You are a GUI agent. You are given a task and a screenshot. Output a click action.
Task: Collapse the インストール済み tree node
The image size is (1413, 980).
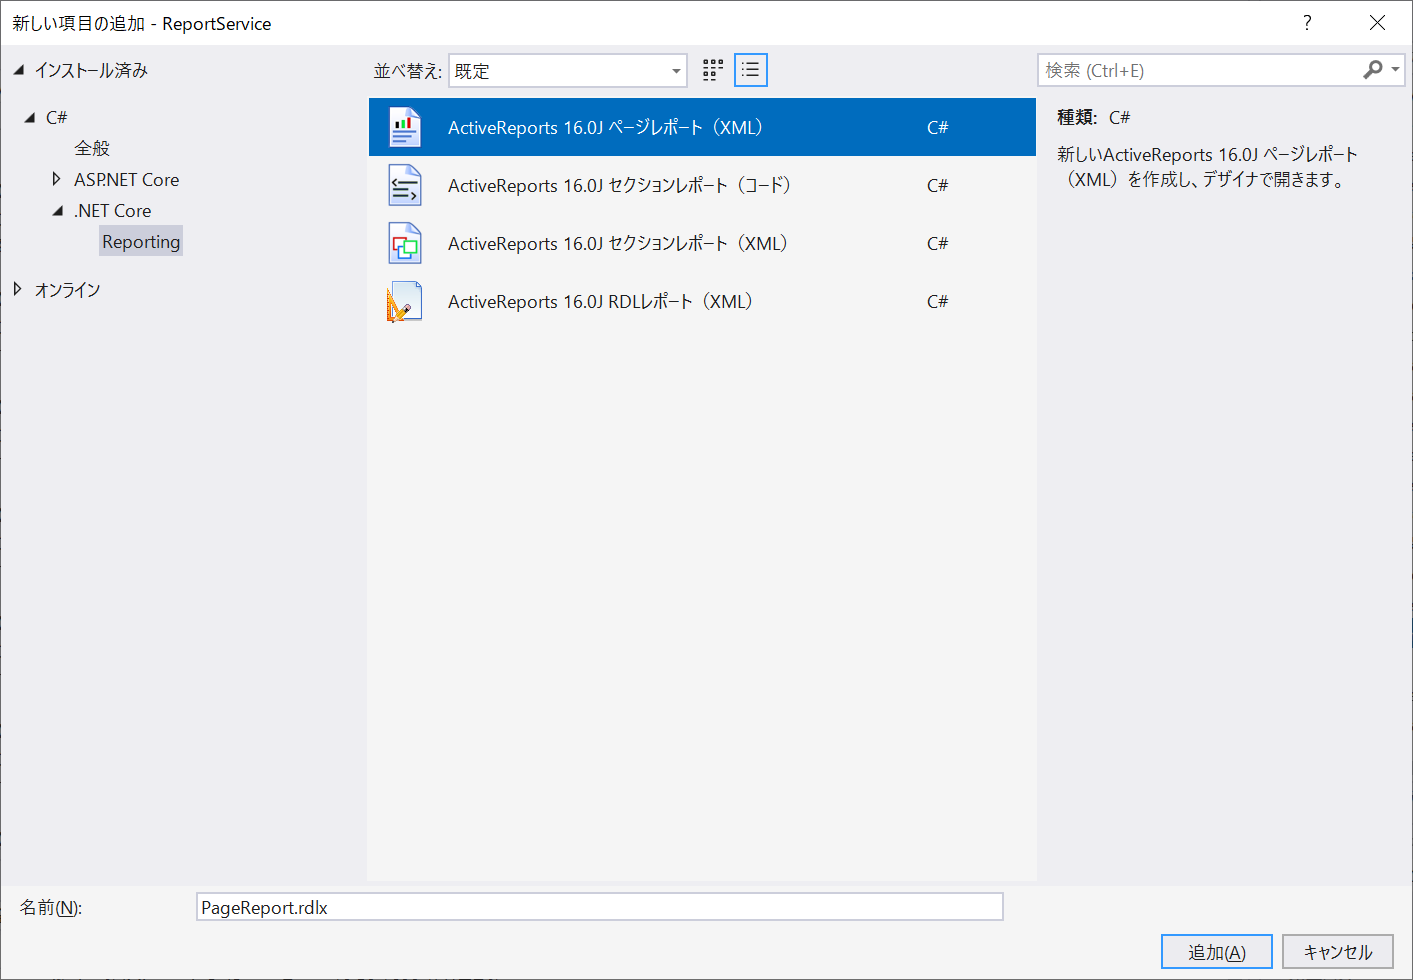tap(18, 70)
